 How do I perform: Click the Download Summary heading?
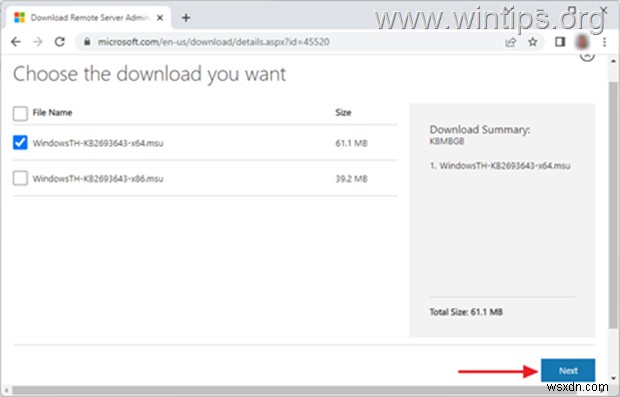(480, 130)
